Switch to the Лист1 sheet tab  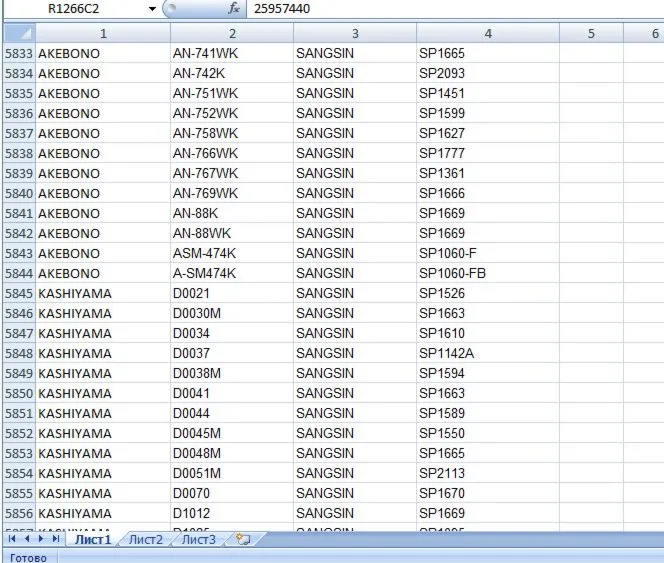click(x=93, y=539)
